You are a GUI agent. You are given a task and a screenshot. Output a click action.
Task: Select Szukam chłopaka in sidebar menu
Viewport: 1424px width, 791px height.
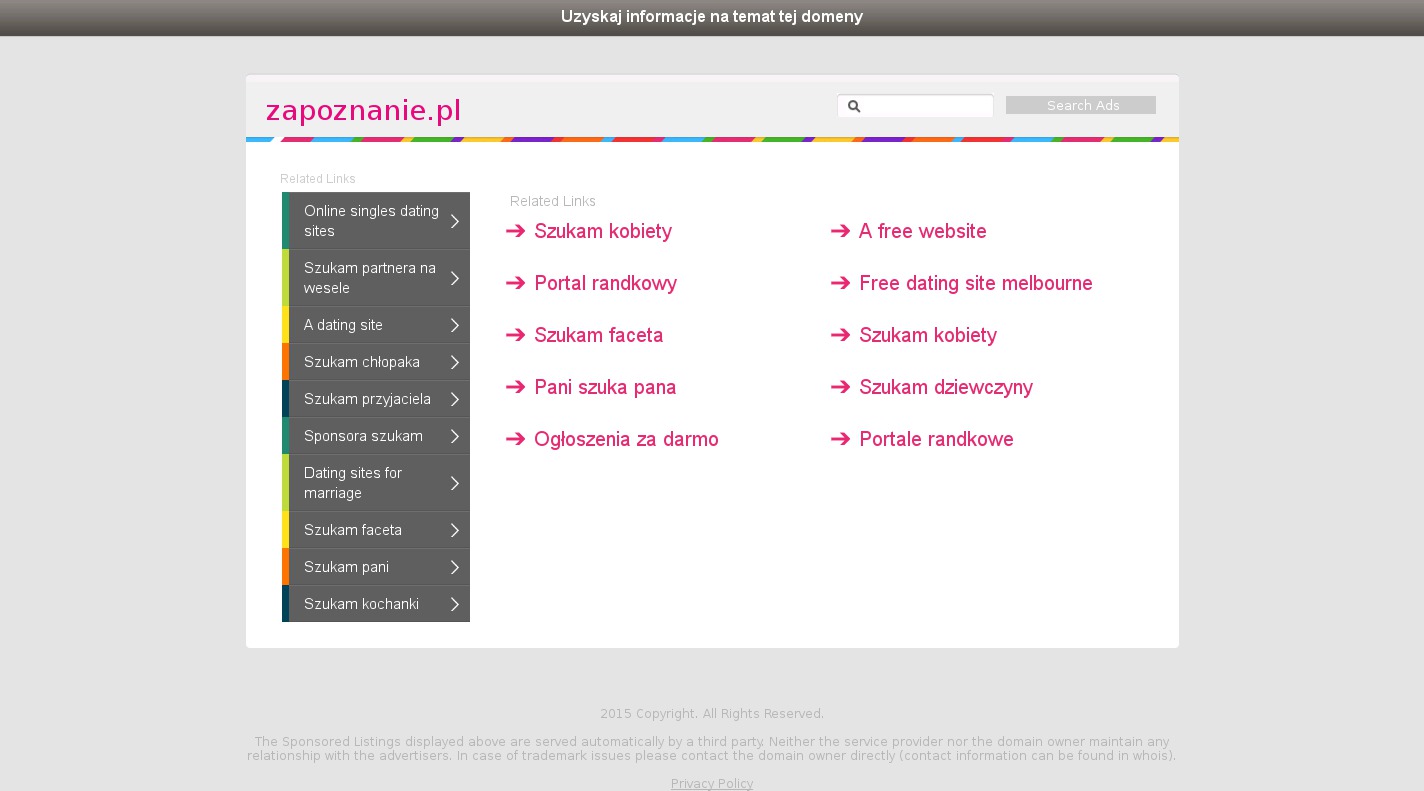coord(362,362)
